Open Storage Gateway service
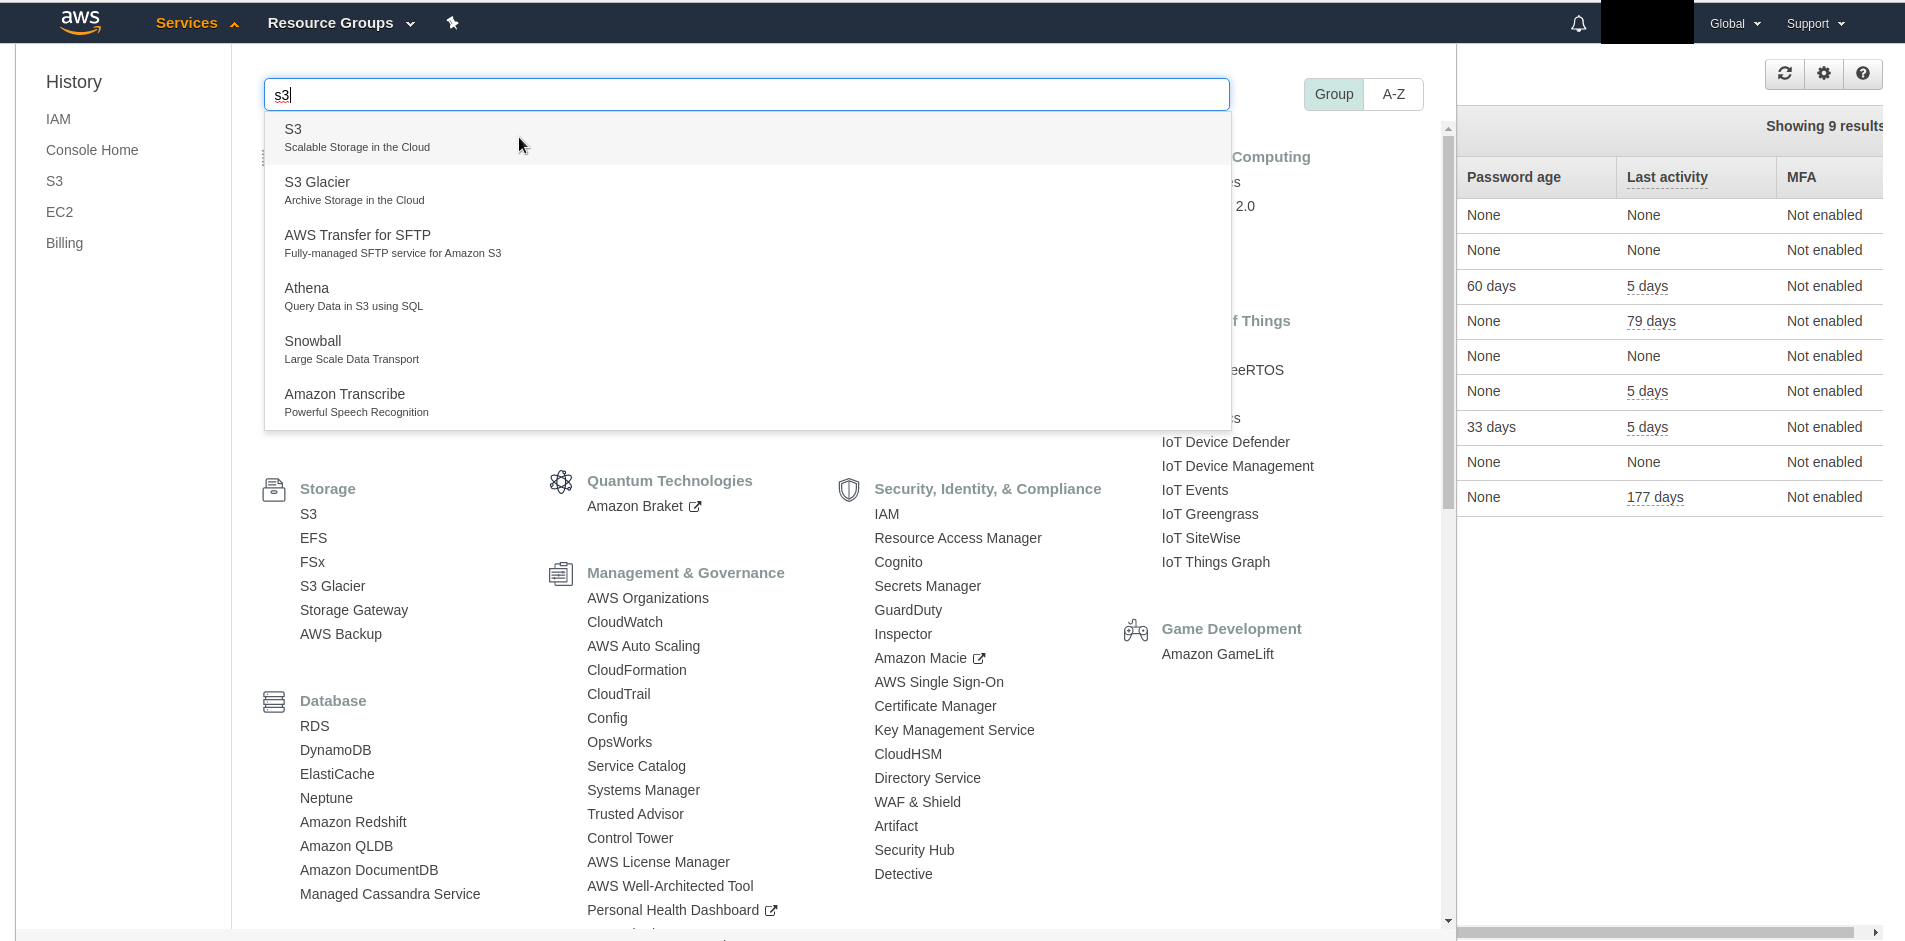 point(354,610)
